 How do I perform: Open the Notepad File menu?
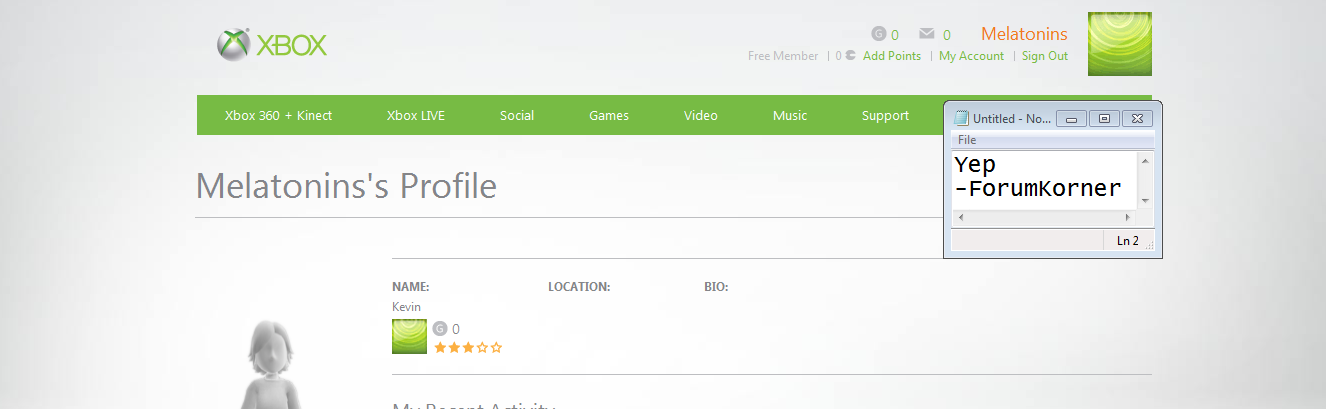coord(967,140)
